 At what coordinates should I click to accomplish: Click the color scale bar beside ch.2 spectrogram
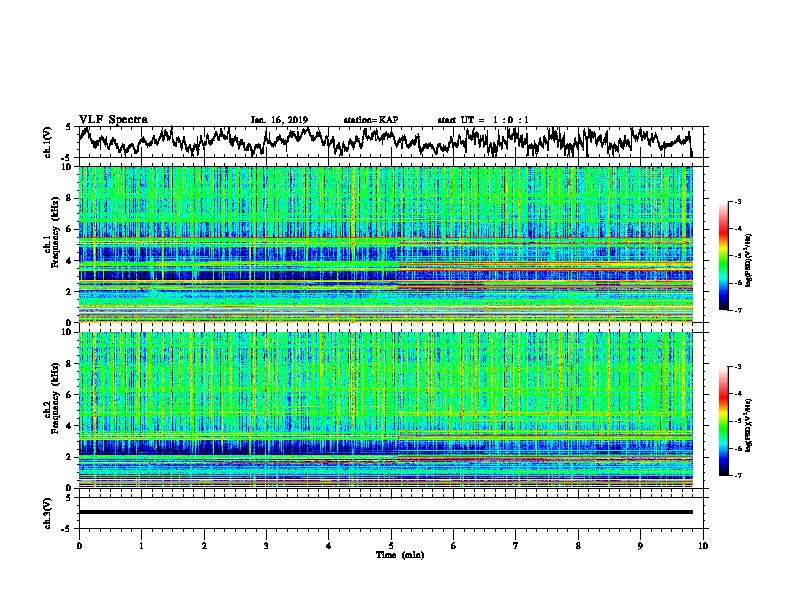coord(723,421)
